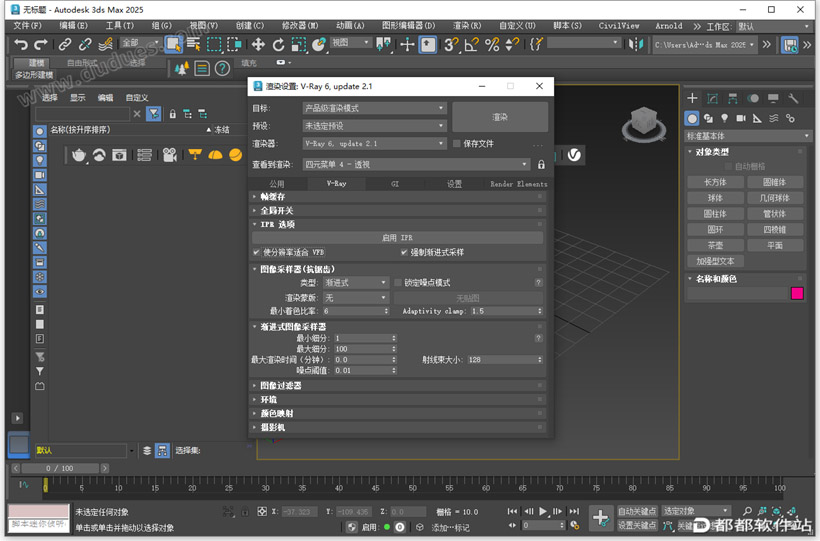This screenshot has width=820, height=541.
Task: Click the magenta object color swatch
Action: [797, 293]
